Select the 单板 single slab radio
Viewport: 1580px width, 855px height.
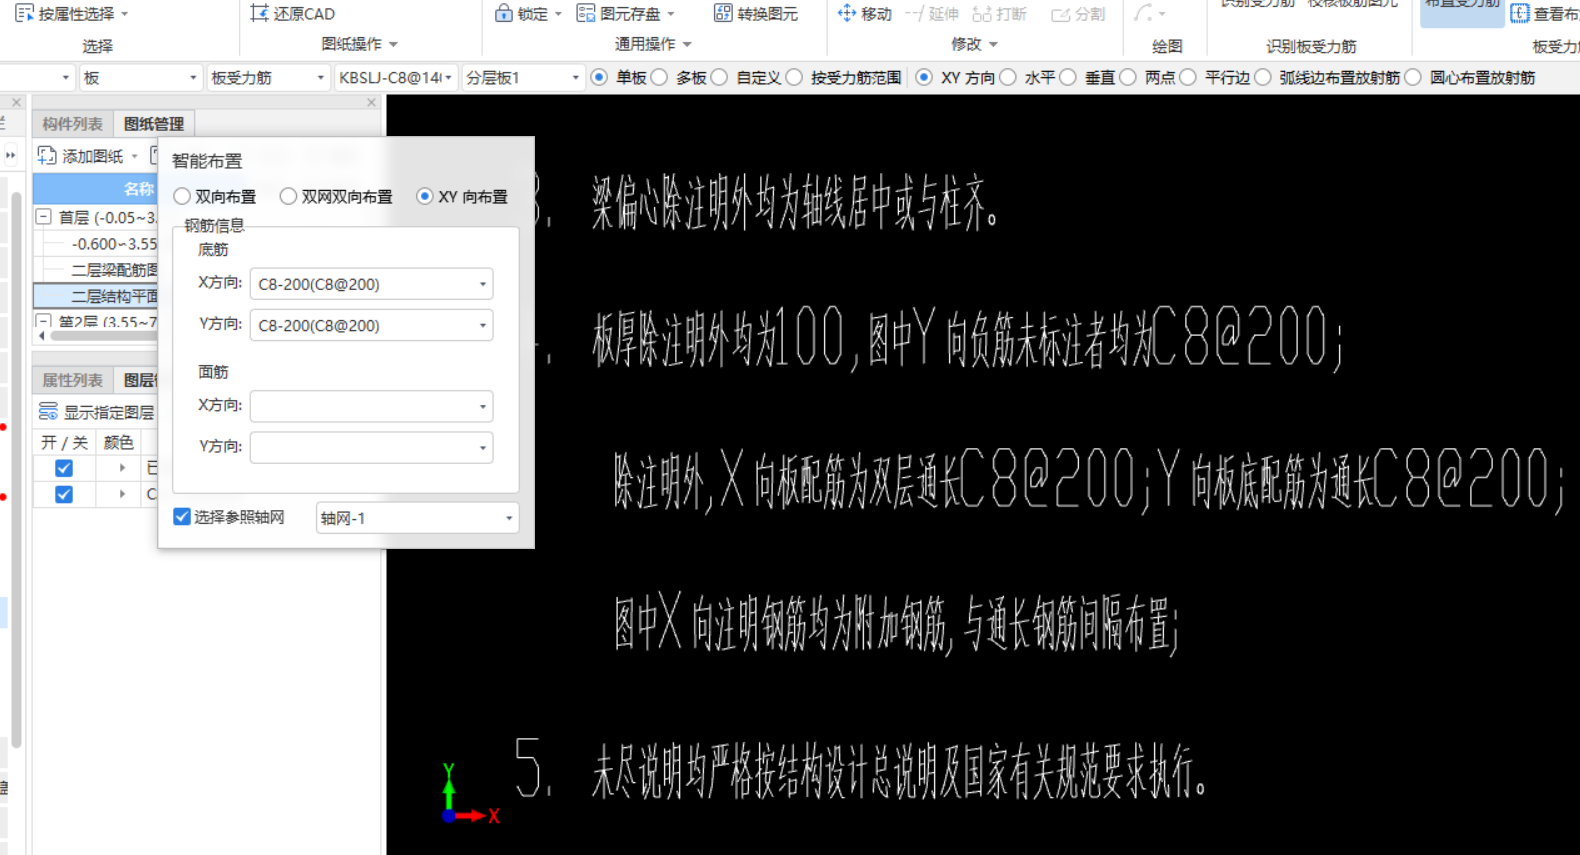click(x=599, y=77)
